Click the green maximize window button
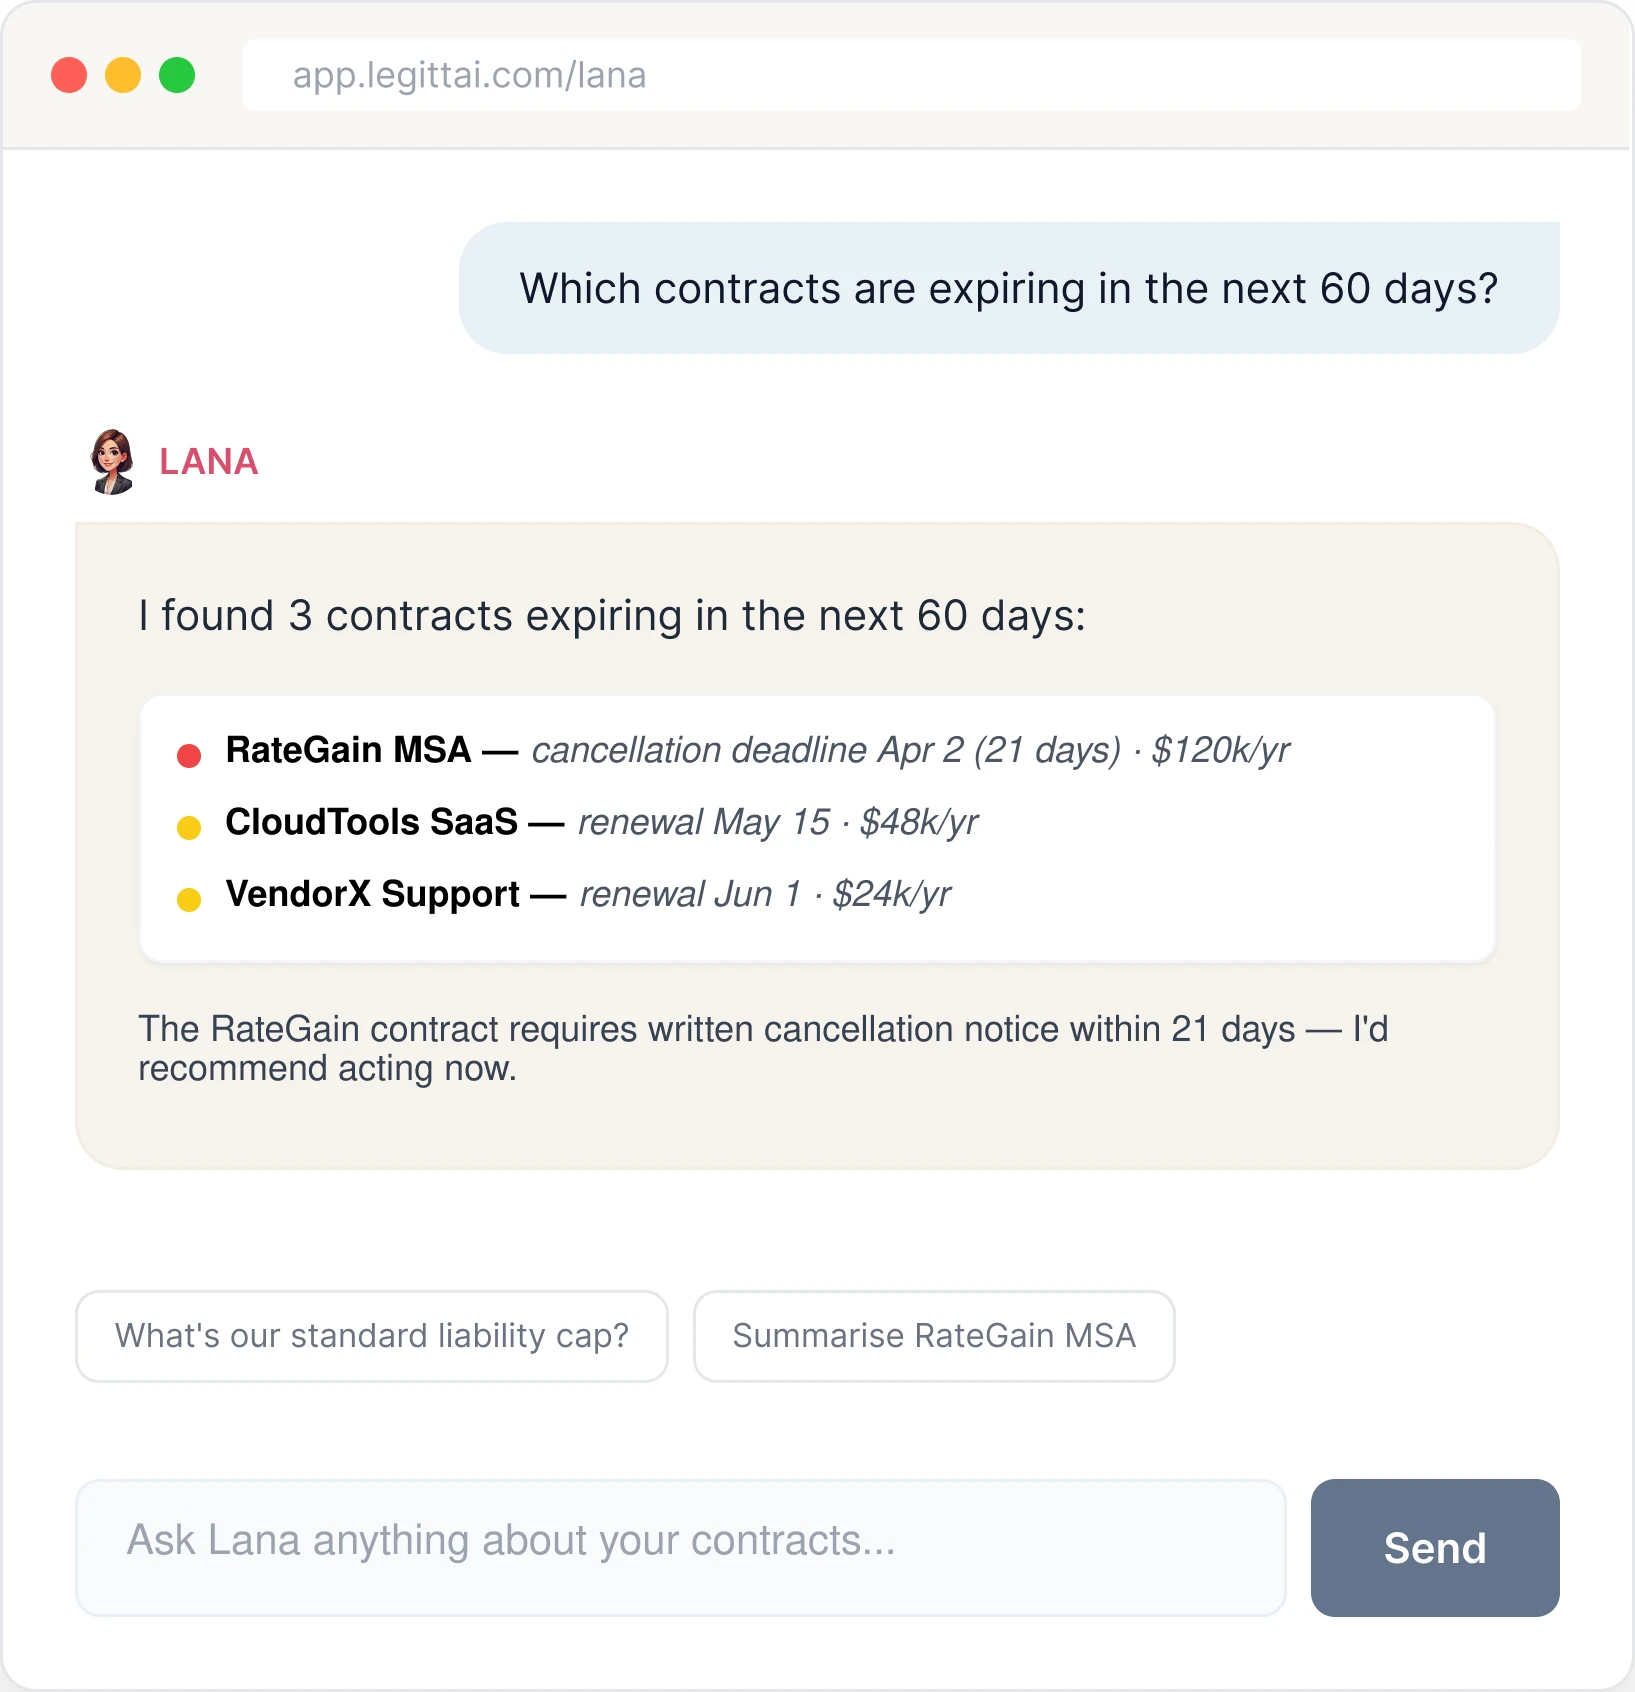The width and height of the screenshot is (1635, 1692). 177,75
